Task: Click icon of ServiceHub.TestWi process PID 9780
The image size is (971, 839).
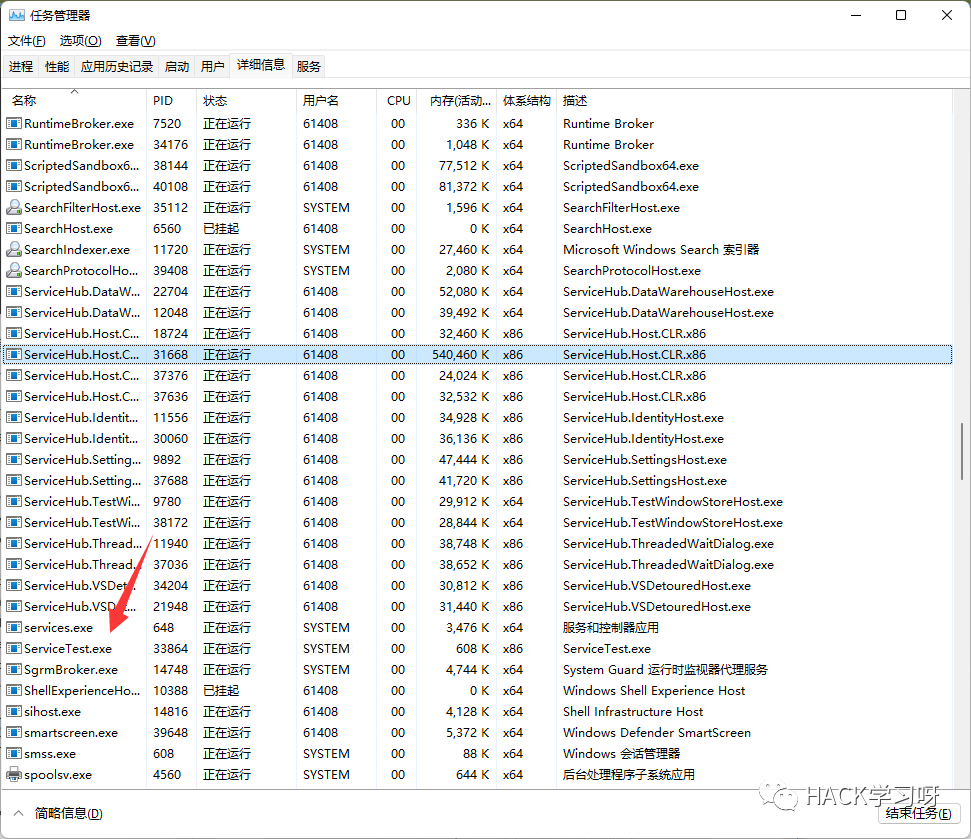Action: [14, 502]
